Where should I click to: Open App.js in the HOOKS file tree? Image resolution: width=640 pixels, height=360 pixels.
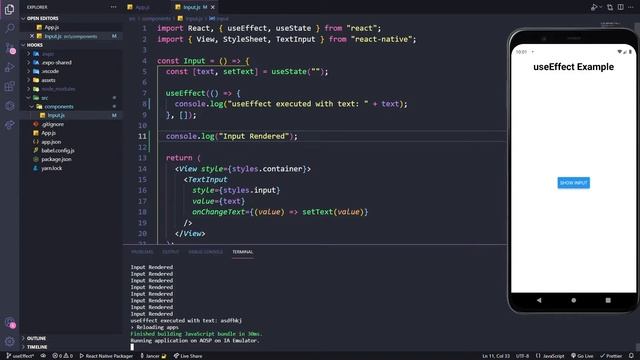pyautogui.click(x=48, y=133)
